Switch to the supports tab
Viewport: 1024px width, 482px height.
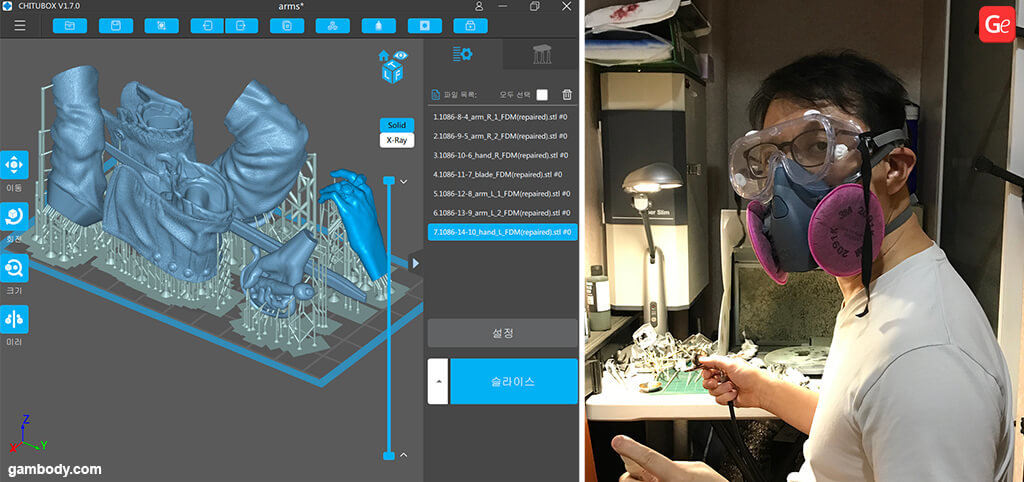[540, 54]
